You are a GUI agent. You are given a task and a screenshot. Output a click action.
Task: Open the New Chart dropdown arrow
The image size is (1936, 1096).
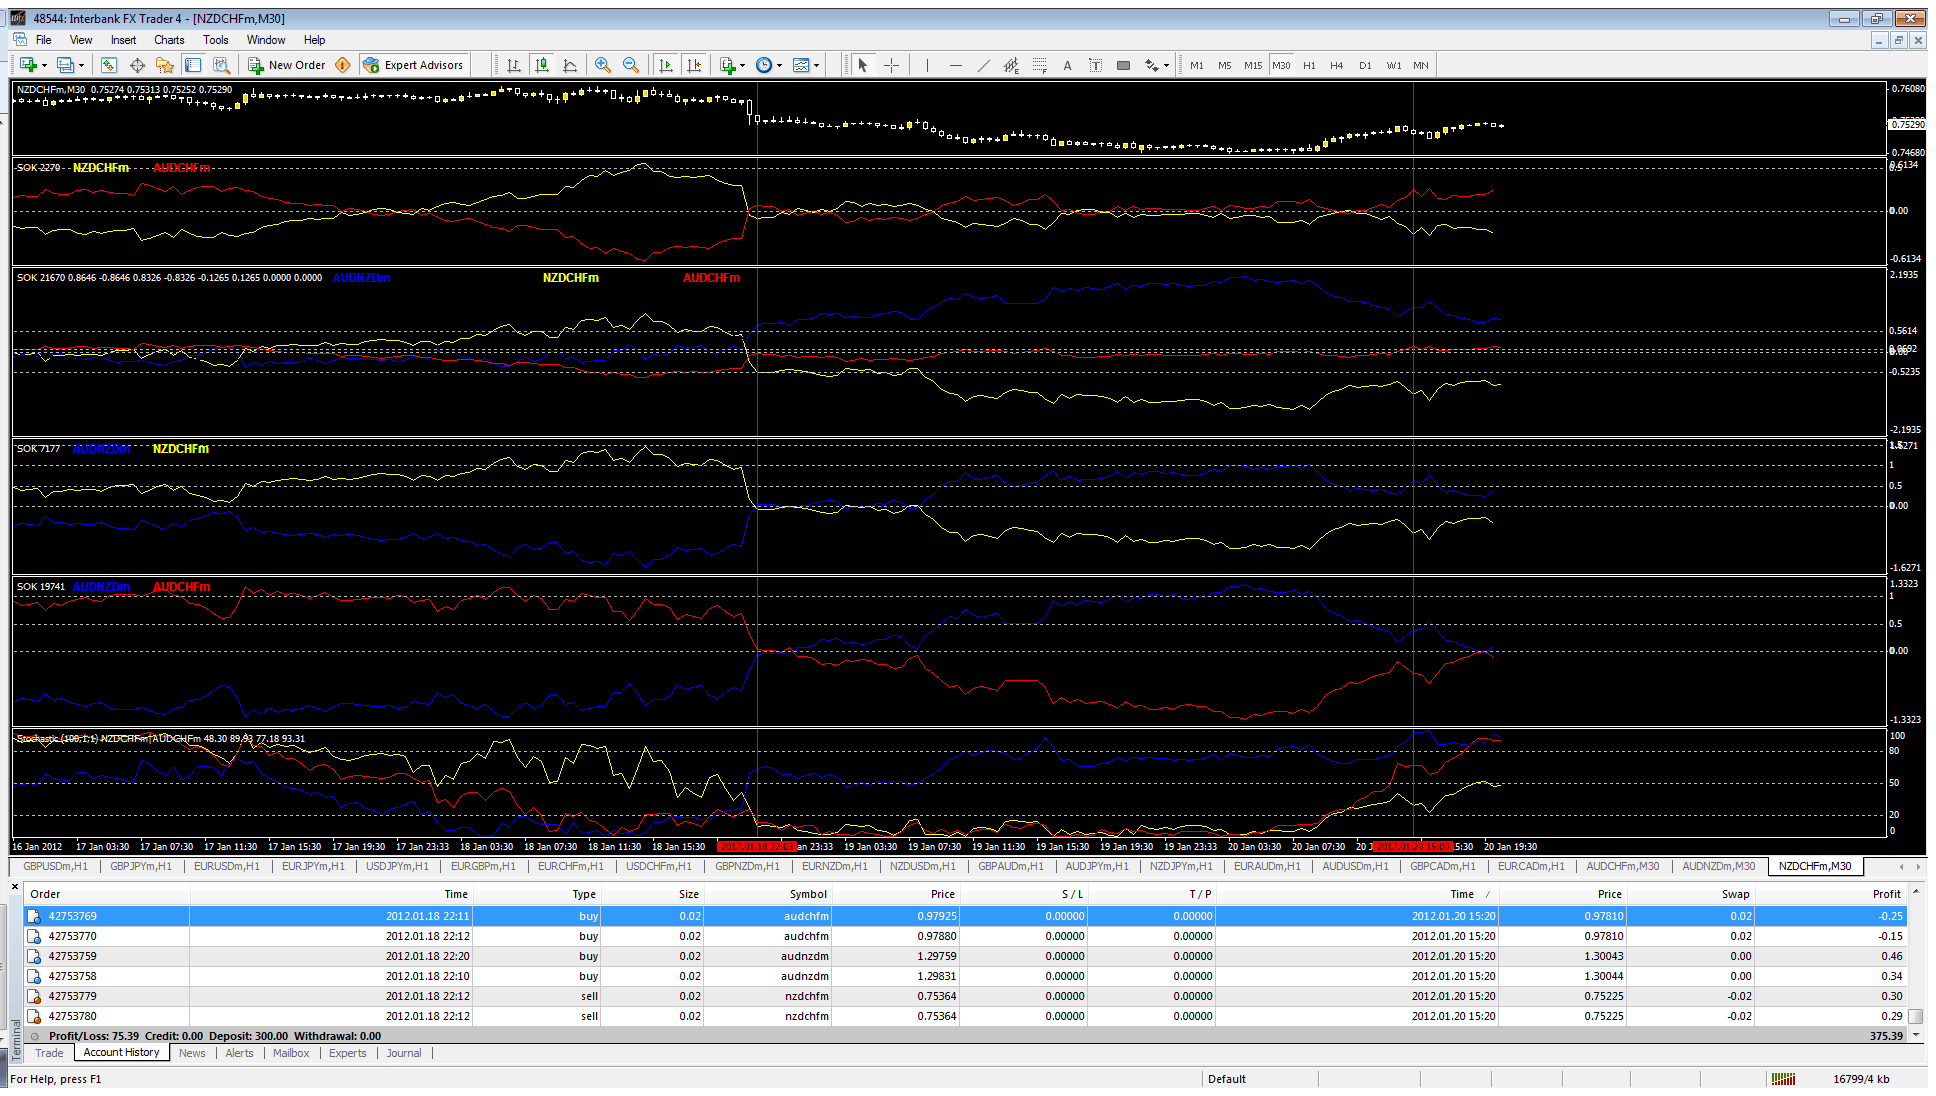(44, 66)
